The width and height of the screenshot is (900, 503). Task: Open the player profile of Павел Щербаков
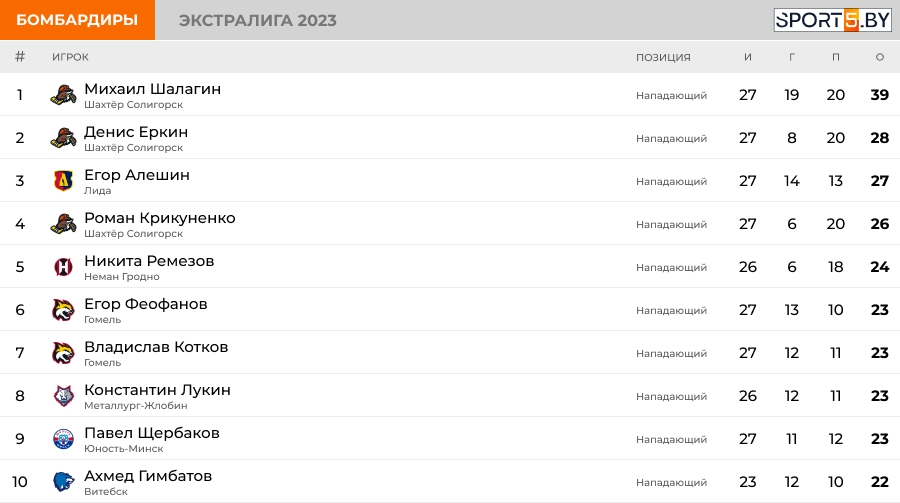coord(152,433)
